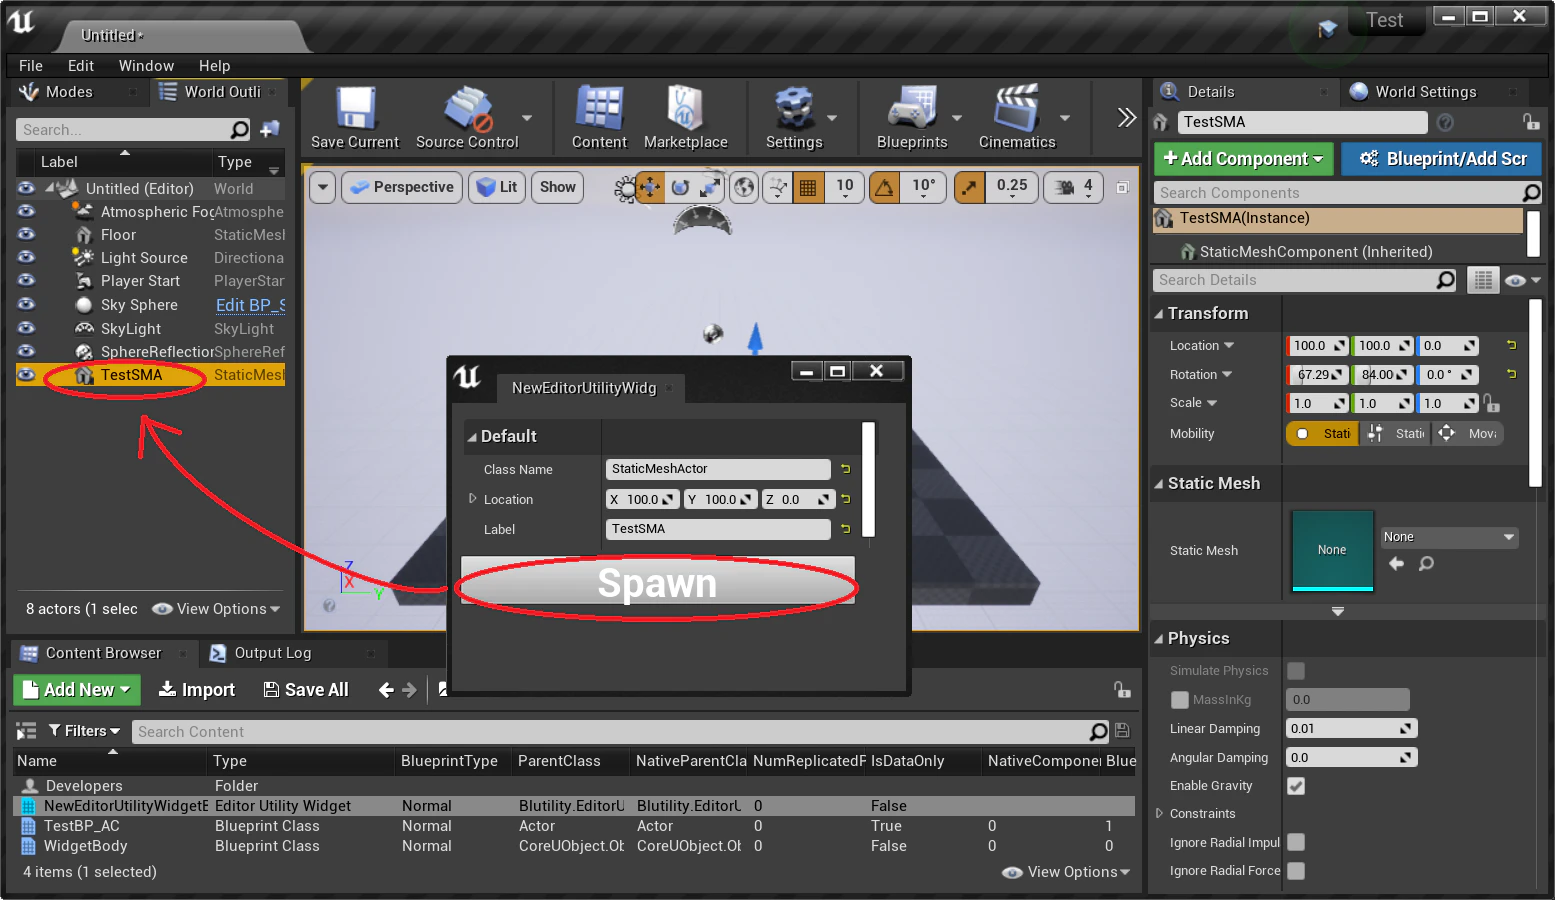Viewport: 1555px width, 900px height.
Task: Toggle the rotation snapping angle icon
Action: (885, 187)
